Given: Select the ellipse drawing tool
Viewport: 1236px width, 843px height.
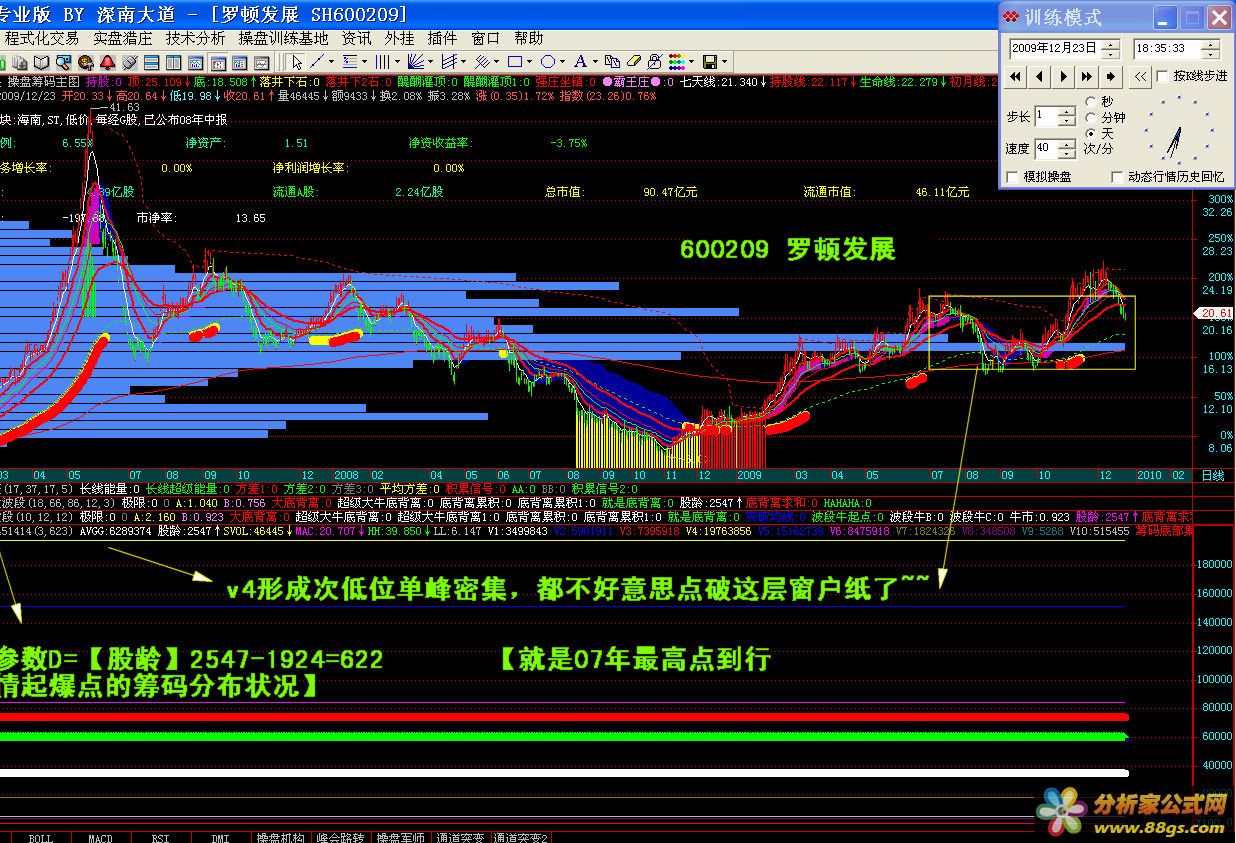Looking at the screenshot, I should 547,61.
